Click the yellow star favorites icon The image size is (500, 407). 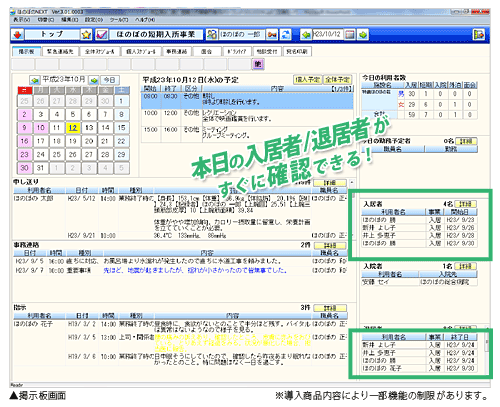pyautogui.click(x=86, y=34)
